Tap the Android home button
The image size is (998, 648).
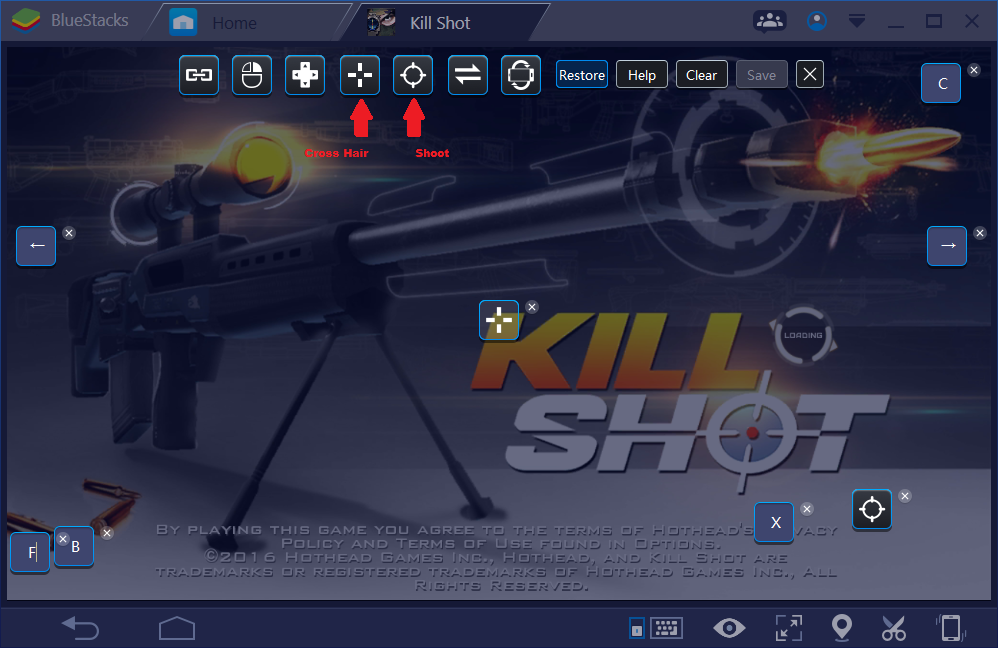point(177,628)
